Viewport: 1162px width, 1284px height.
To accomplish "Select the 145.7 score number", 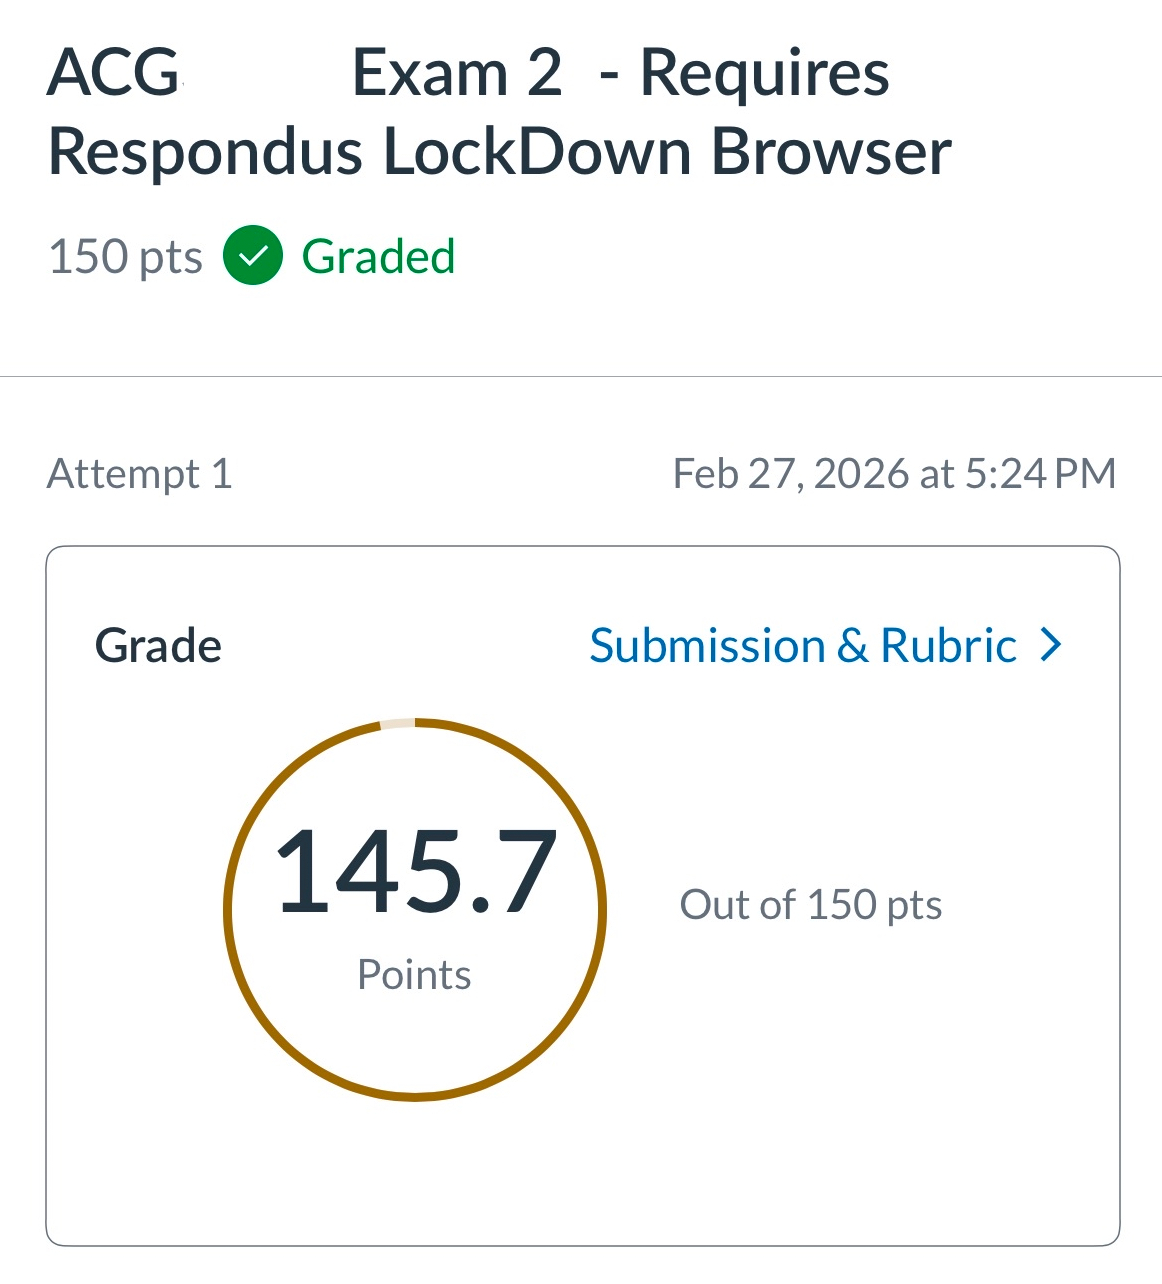I will pyautogui.click(x=415, y=872).
